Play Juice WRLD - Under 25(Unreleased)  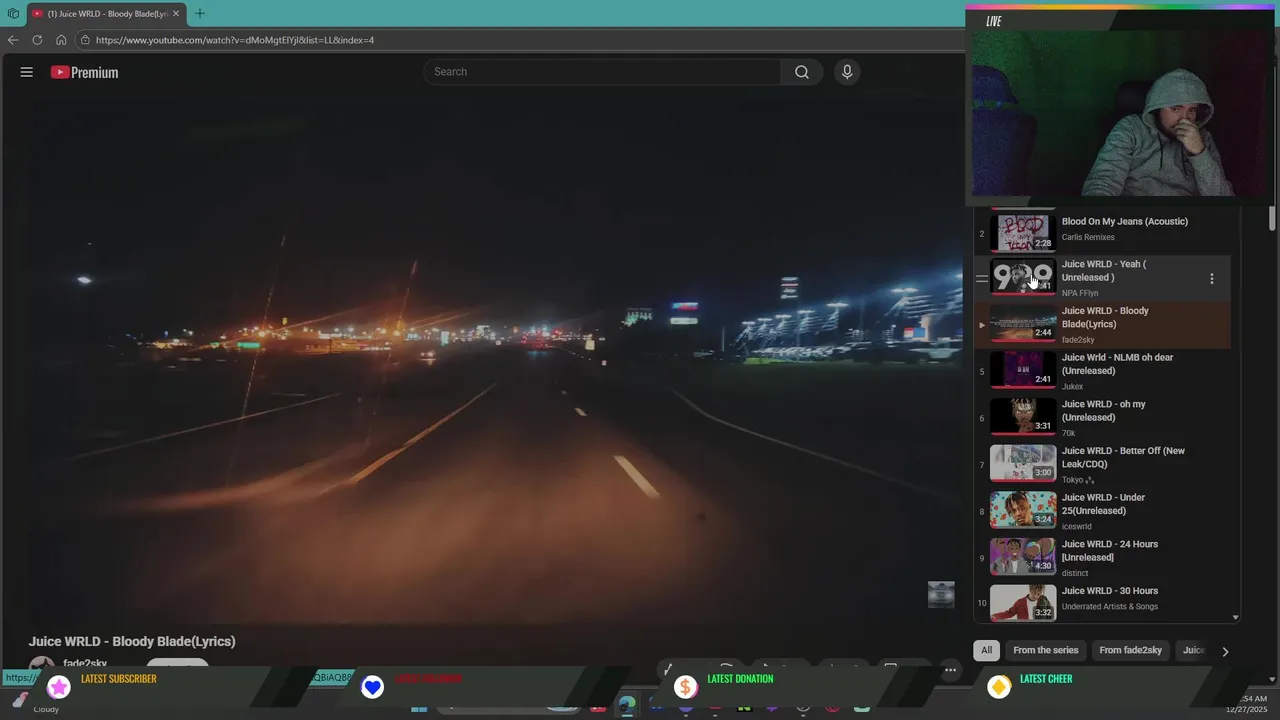(x=1103, y=504)
